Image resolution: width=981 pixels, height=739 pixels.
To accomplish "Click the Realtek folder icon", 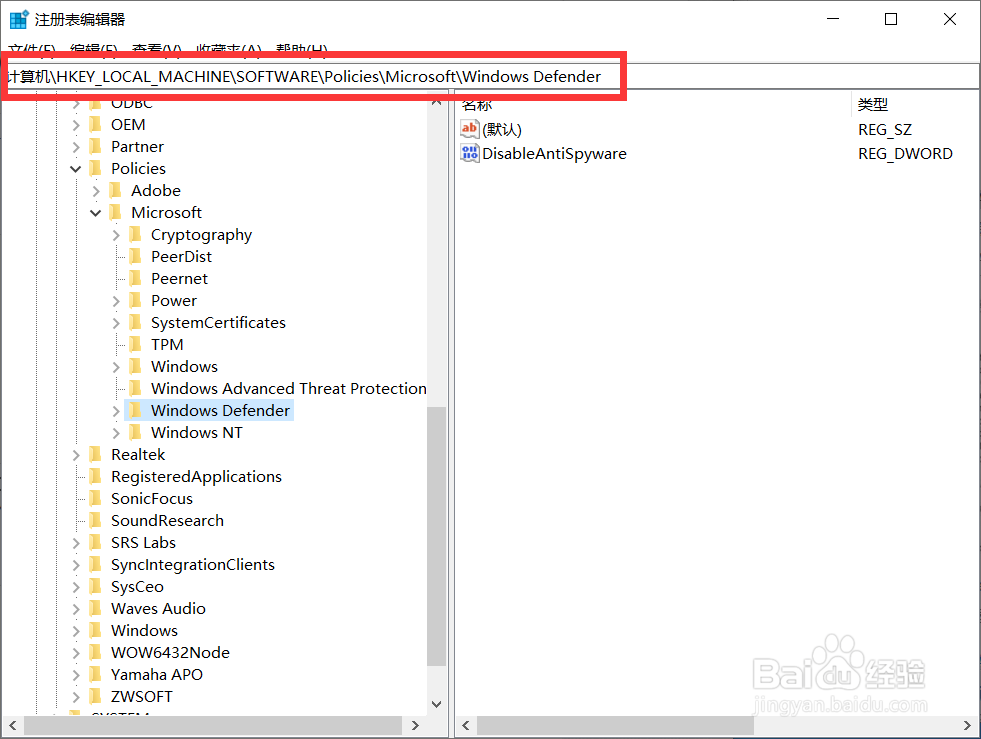I will [96, 454].
